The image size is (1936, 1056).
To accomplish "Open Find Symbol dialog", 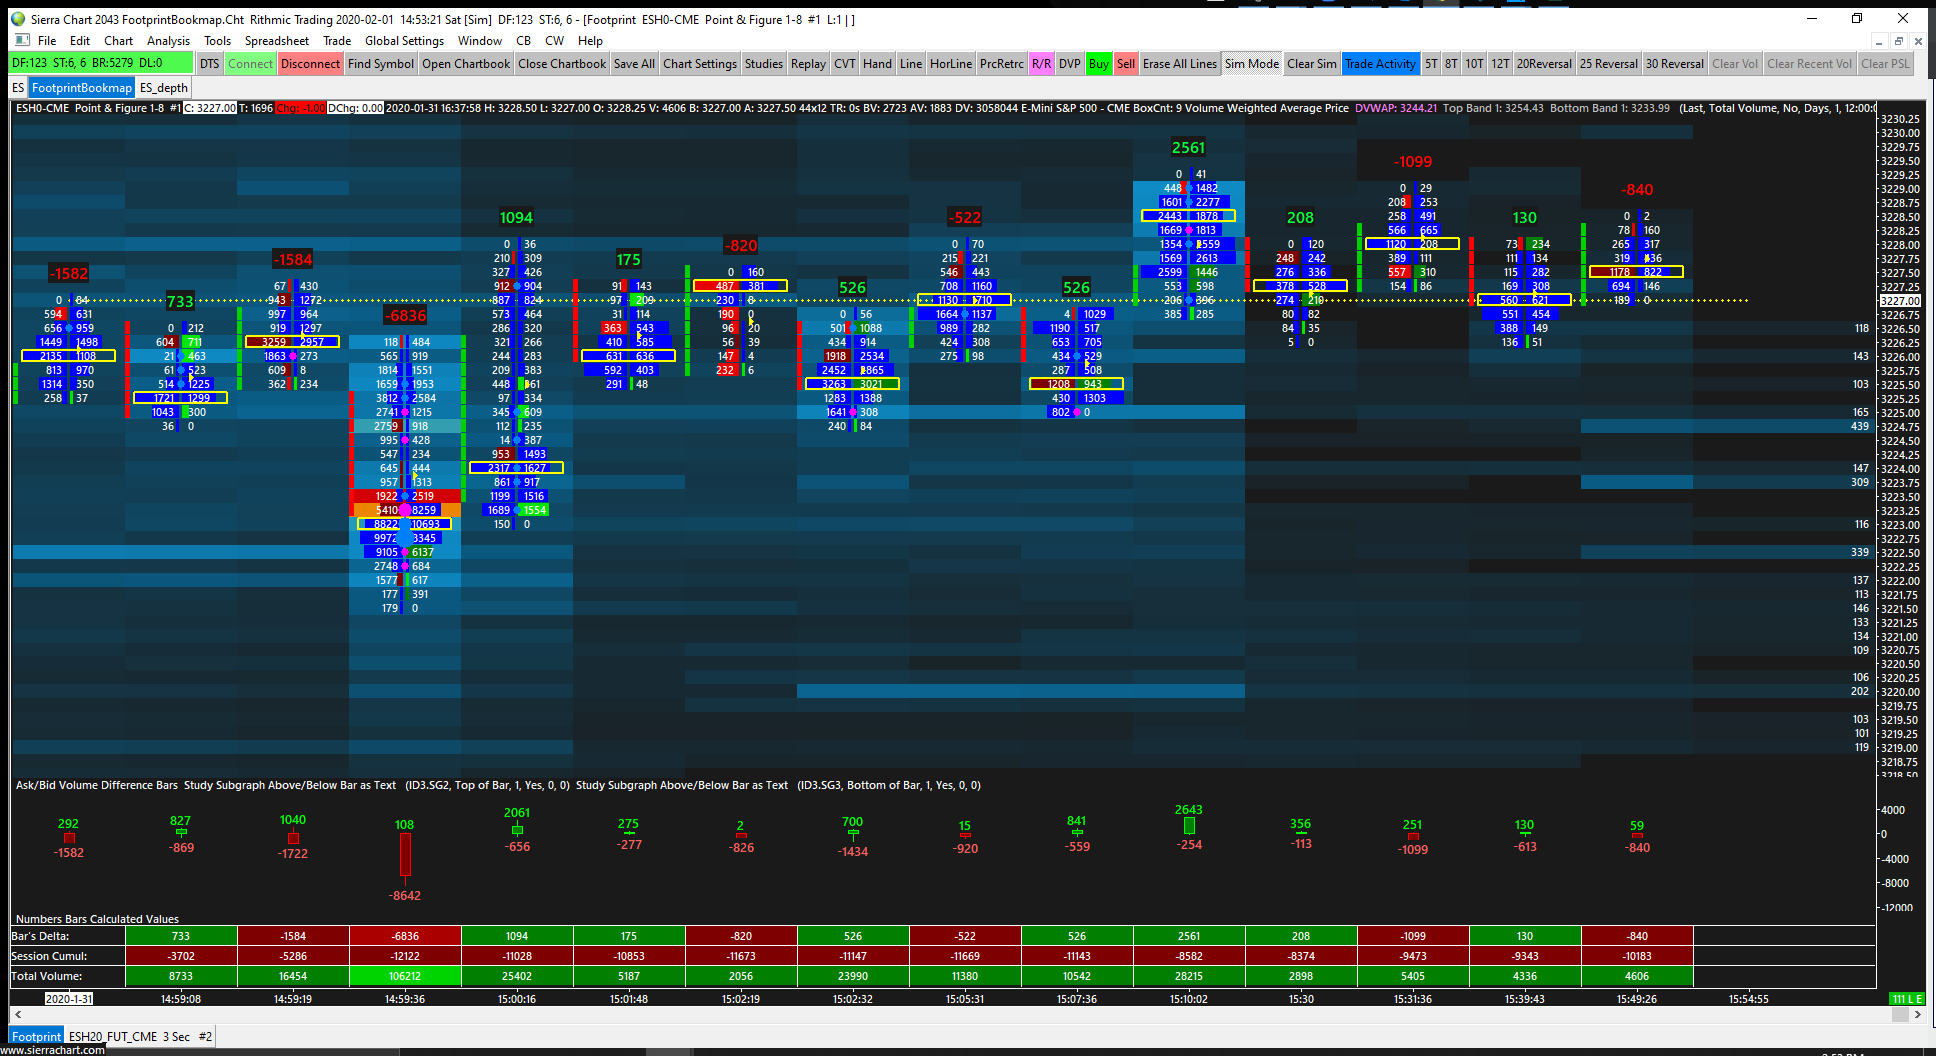I will [x=381, y=64].
